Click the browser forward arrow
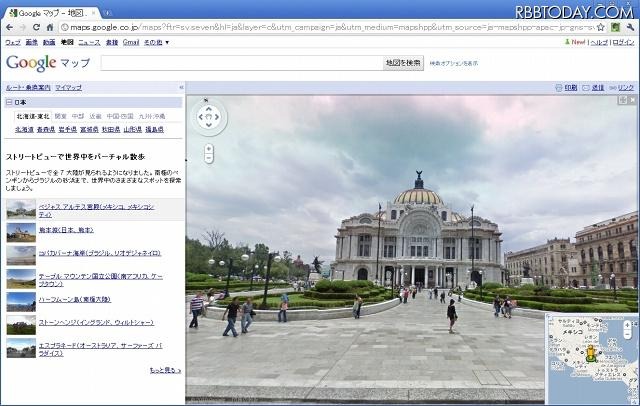This screenshot has height=406, width=640. (x=23, y=27)
